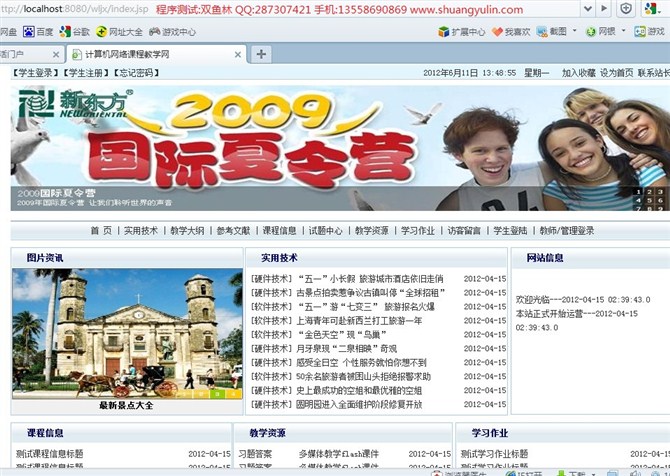This screenshot has width=670, height=476.
Task: Open article 圆明园进入全面维护阶段修复开放
Action: tap(359, 404)
